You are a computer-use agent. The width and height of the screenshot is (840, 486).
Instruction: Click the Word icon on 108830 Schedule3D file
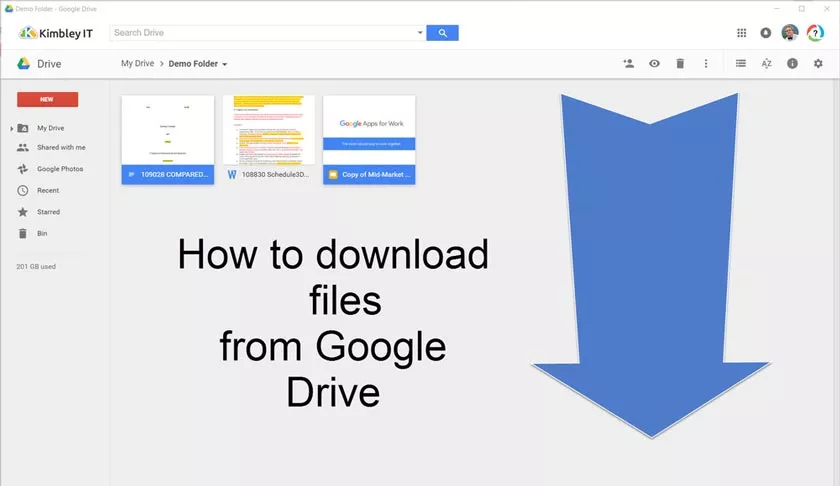(x=232, y=174)
